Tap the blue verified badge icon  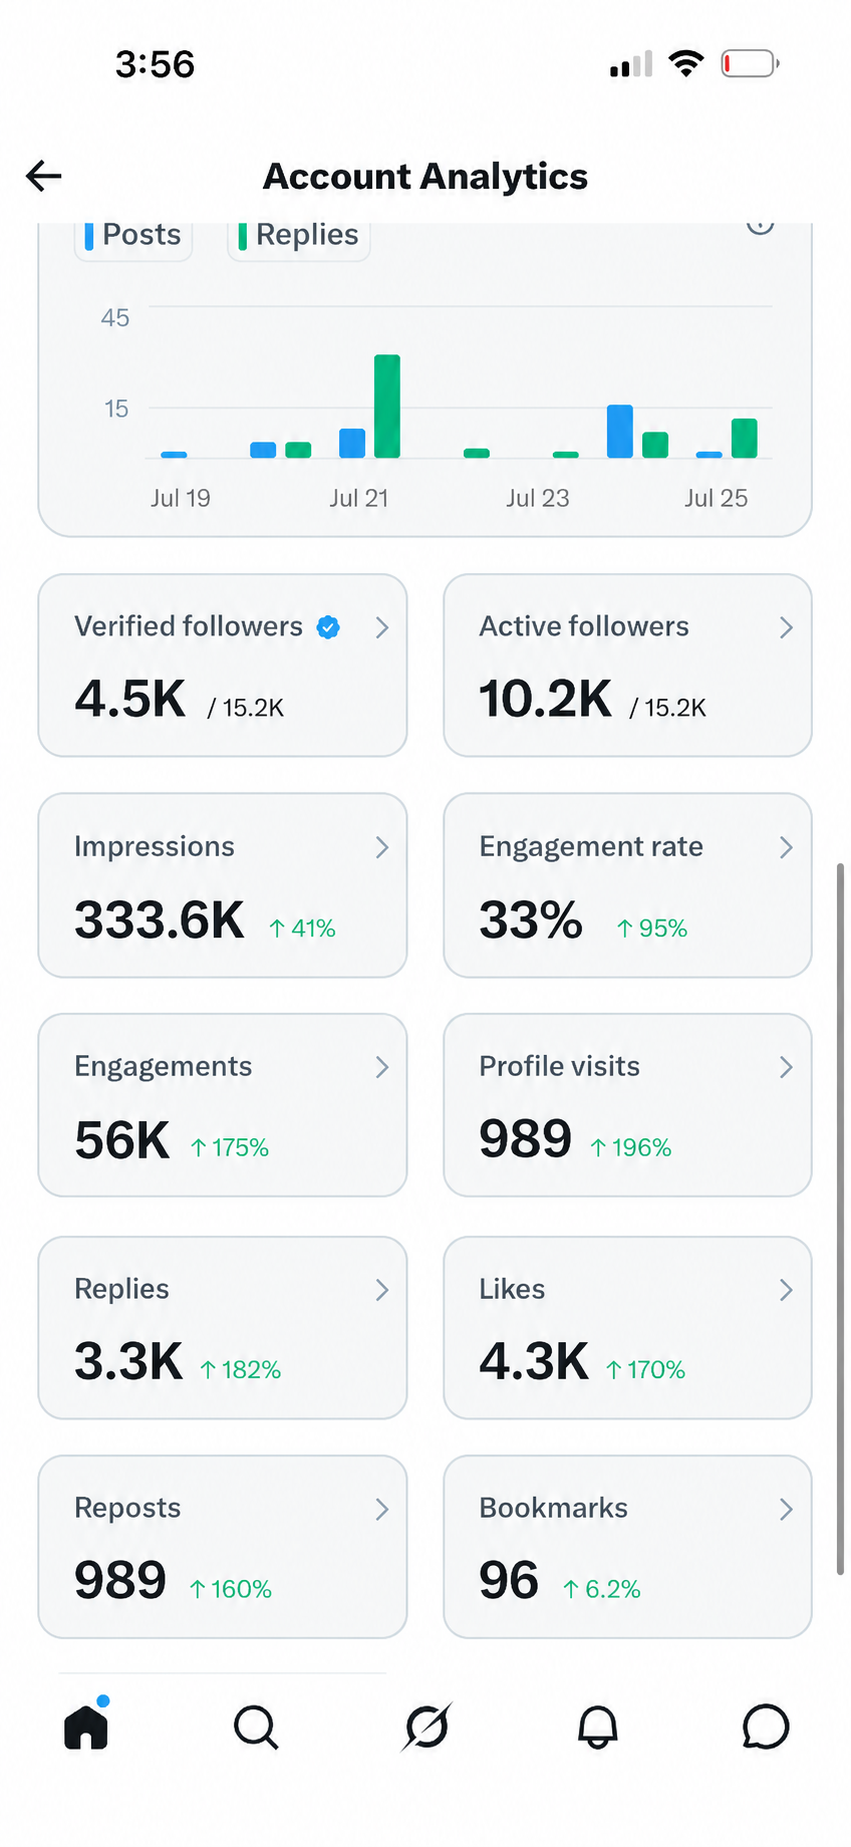coord(328,627)
